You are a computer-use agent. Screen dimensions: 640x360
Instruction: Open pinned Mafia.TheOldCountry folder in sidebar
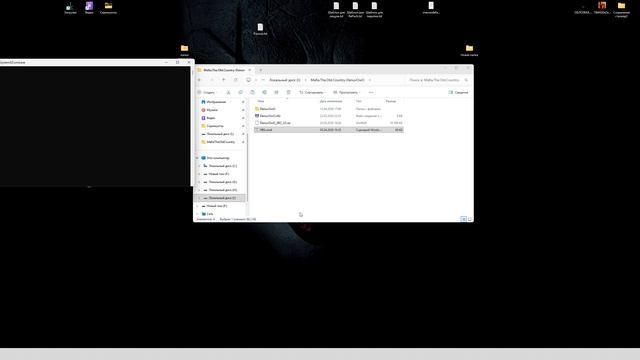[x=220, y=142]
